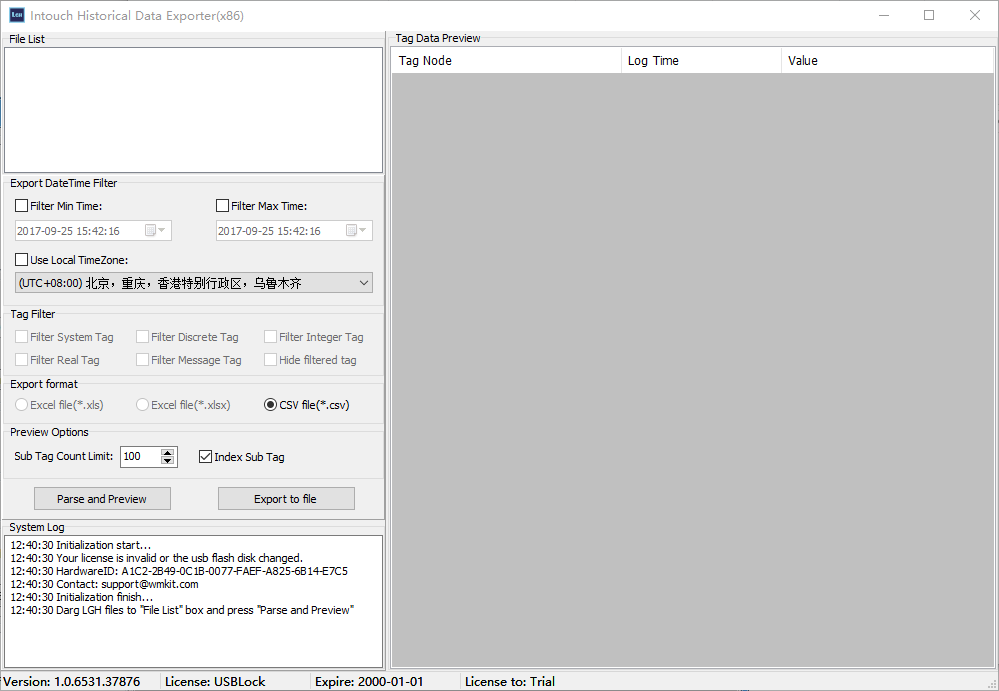Check the Filter Real Tag option
The image size is (999, 691).
click(22, 360)
